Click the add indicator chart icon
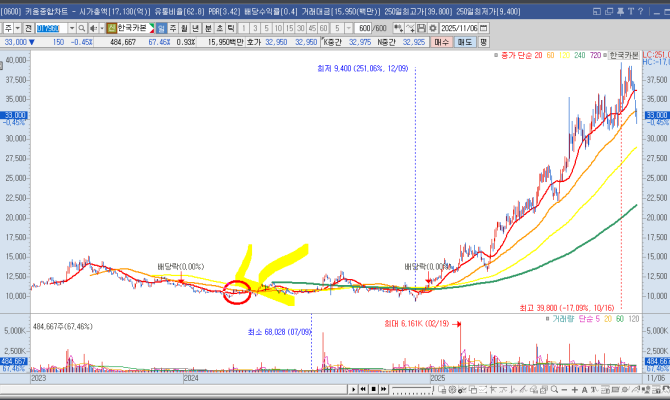Image resolution: width=670 pixels, height=400 pixels. coord(398,28)
